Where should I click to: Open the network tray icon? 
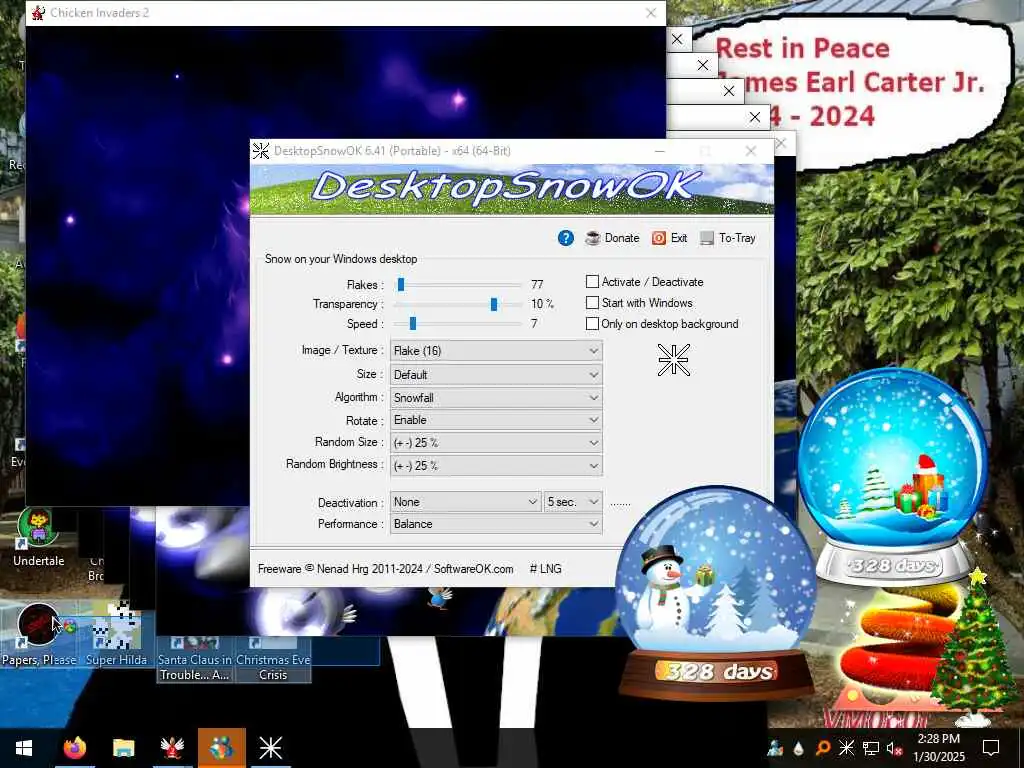pyautogui.click(x=871, y=748)
